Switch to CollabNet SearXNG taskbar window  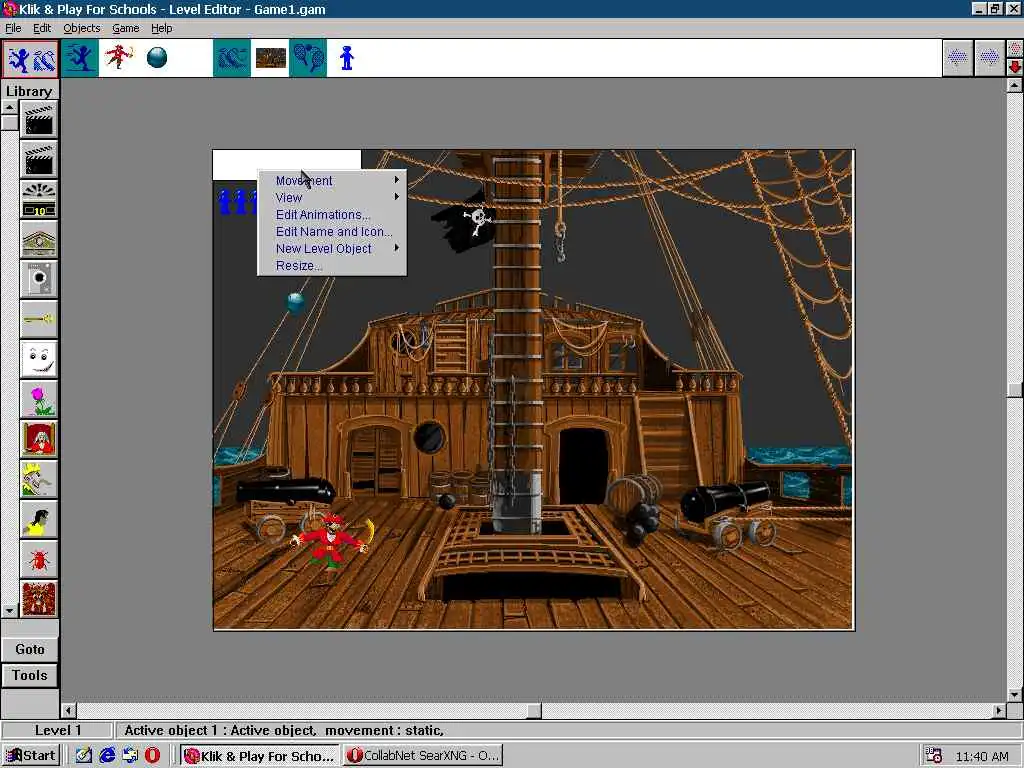click(x=423, y=755)
